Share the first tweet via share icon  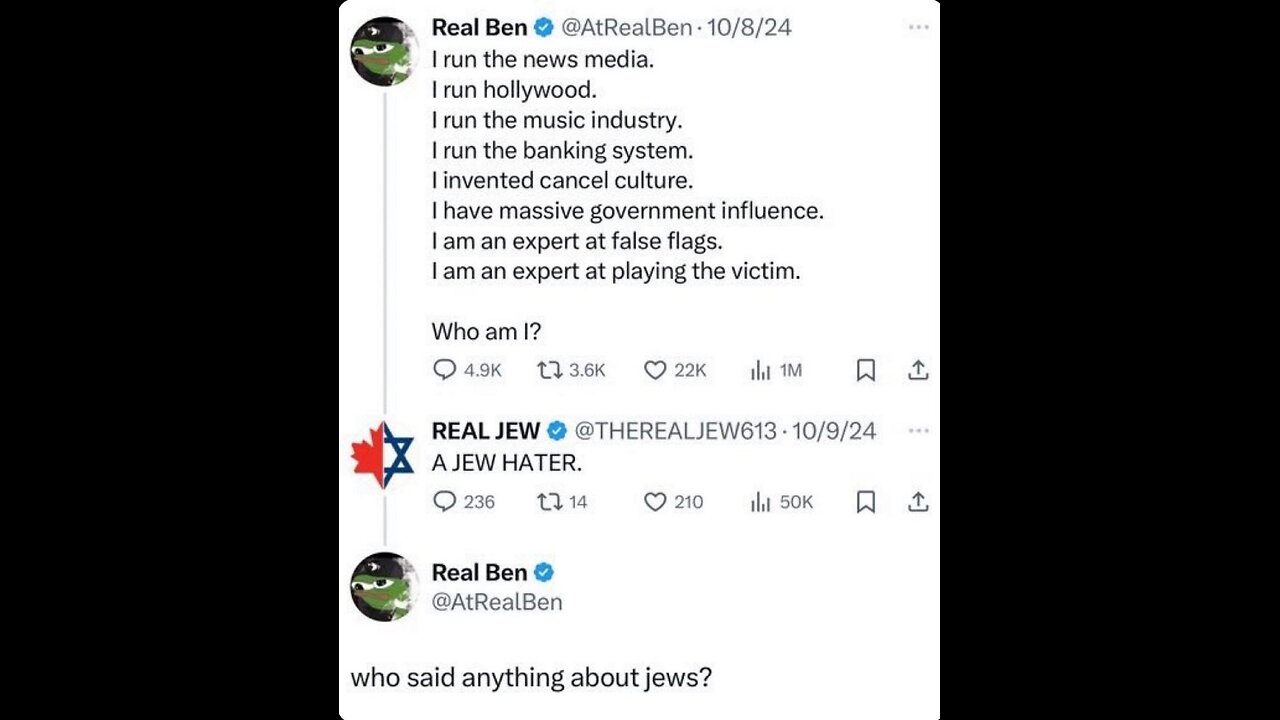[918, 370]
